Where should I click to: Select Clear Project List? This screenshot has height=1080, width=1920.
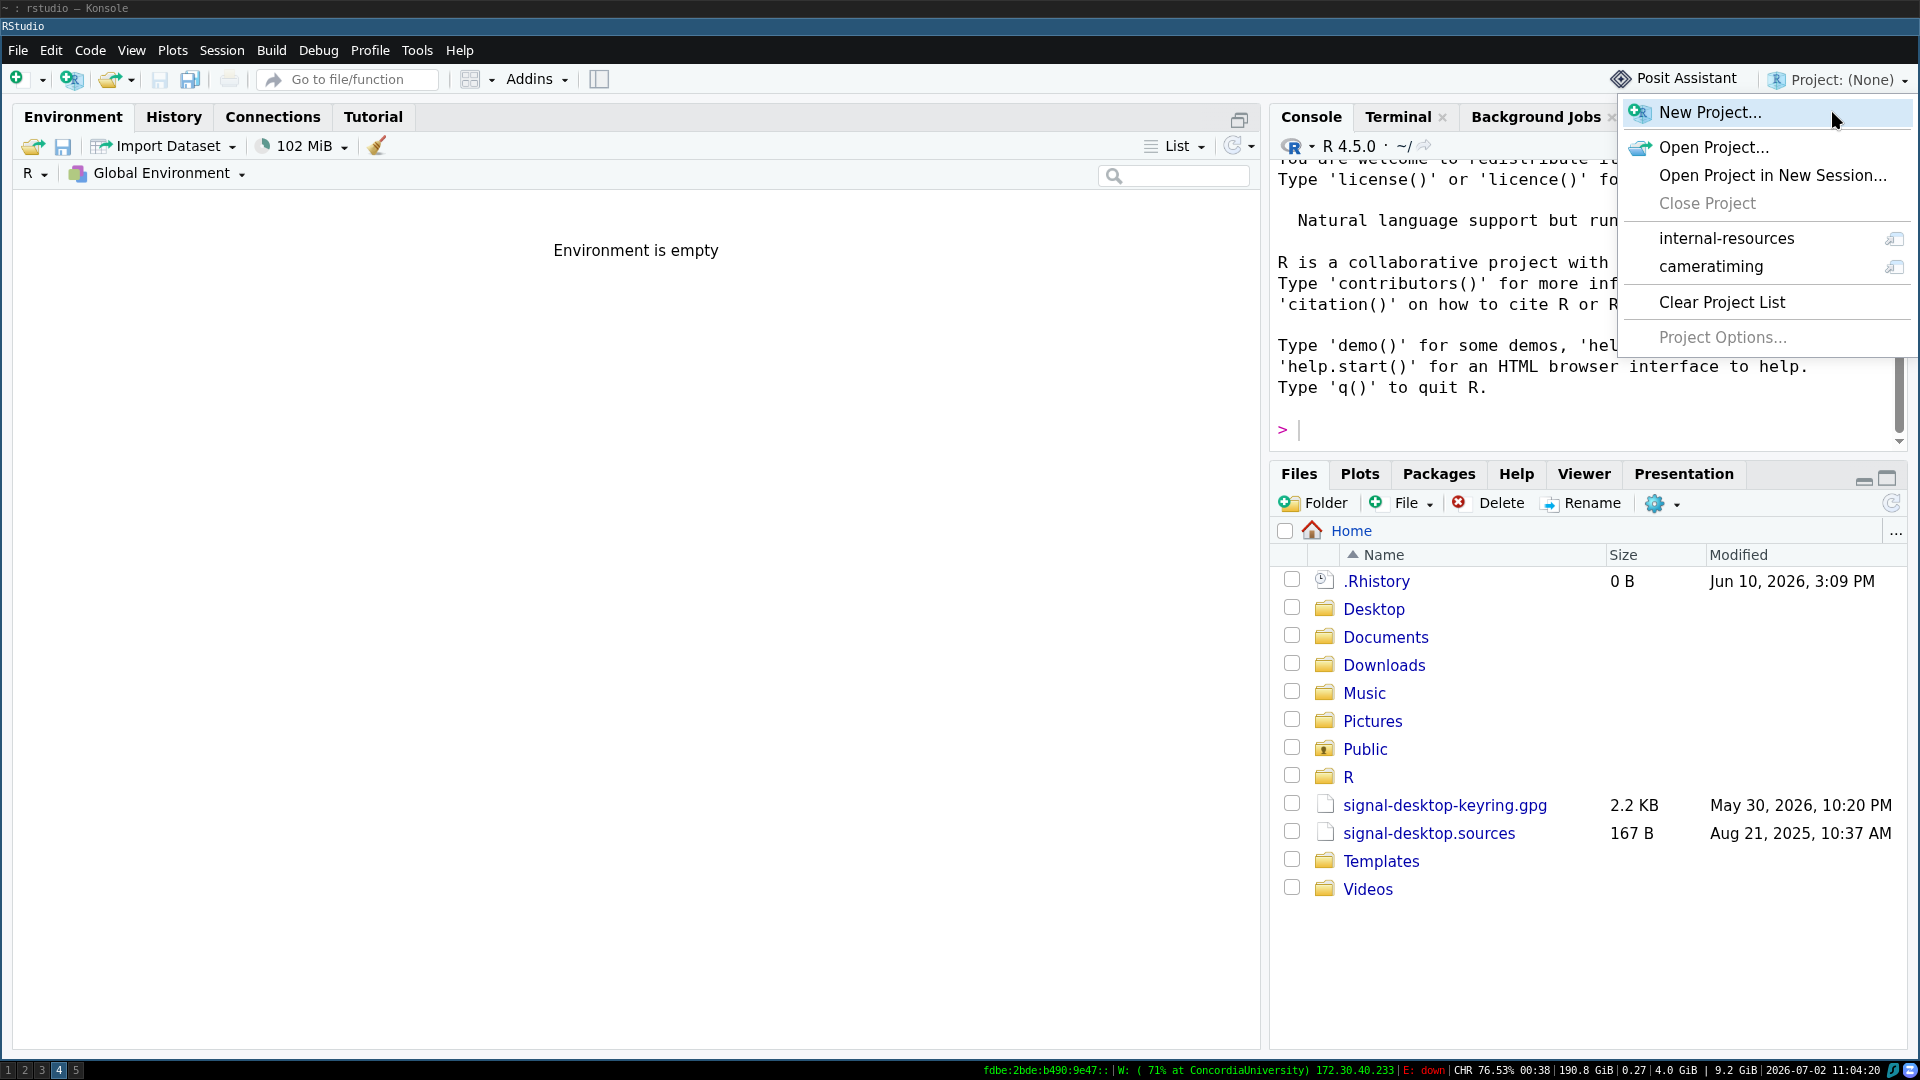[x=1767, y=303]
